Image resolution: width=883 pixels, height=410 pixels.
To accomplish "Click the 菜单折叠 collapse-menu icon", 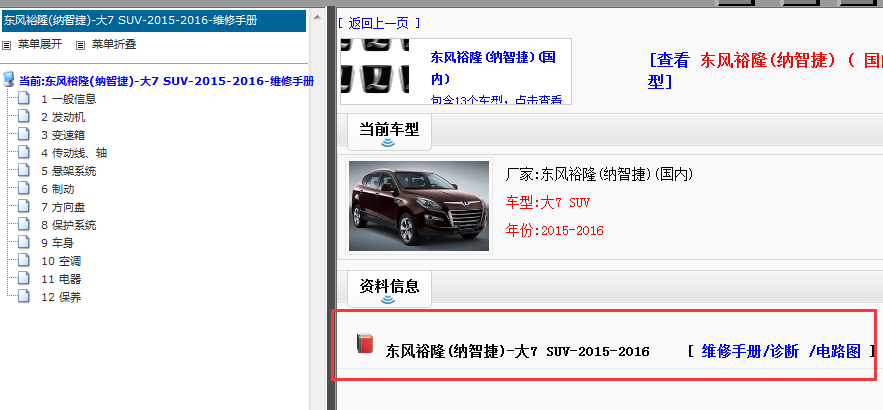I will (81, 45).
